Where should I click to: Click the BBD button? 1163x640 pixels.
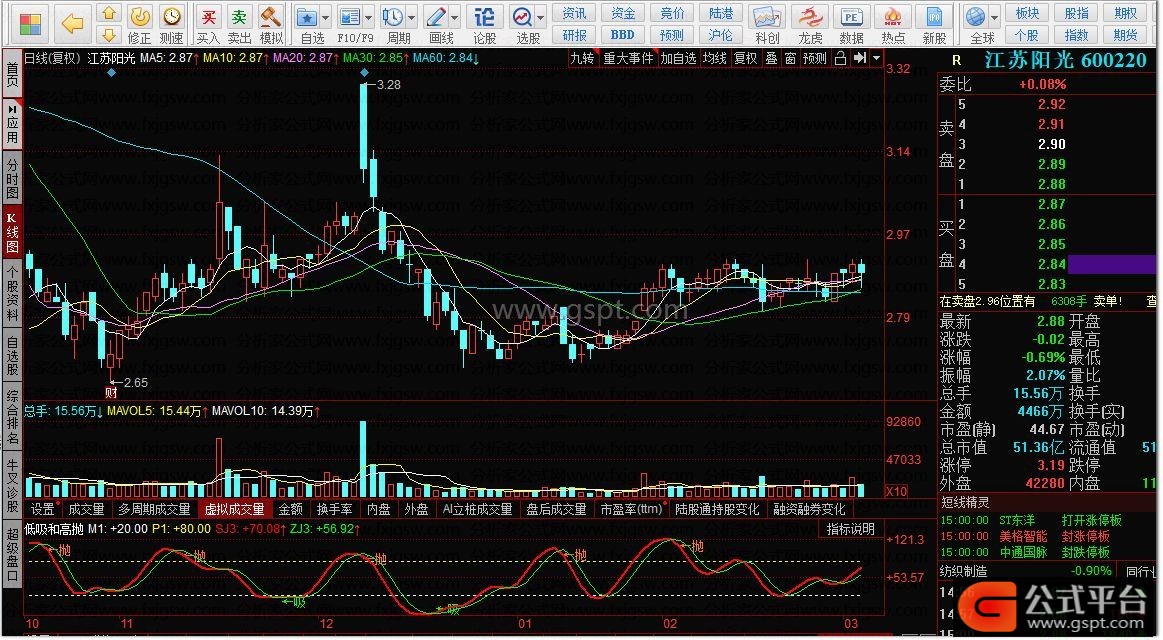(623, 35)
